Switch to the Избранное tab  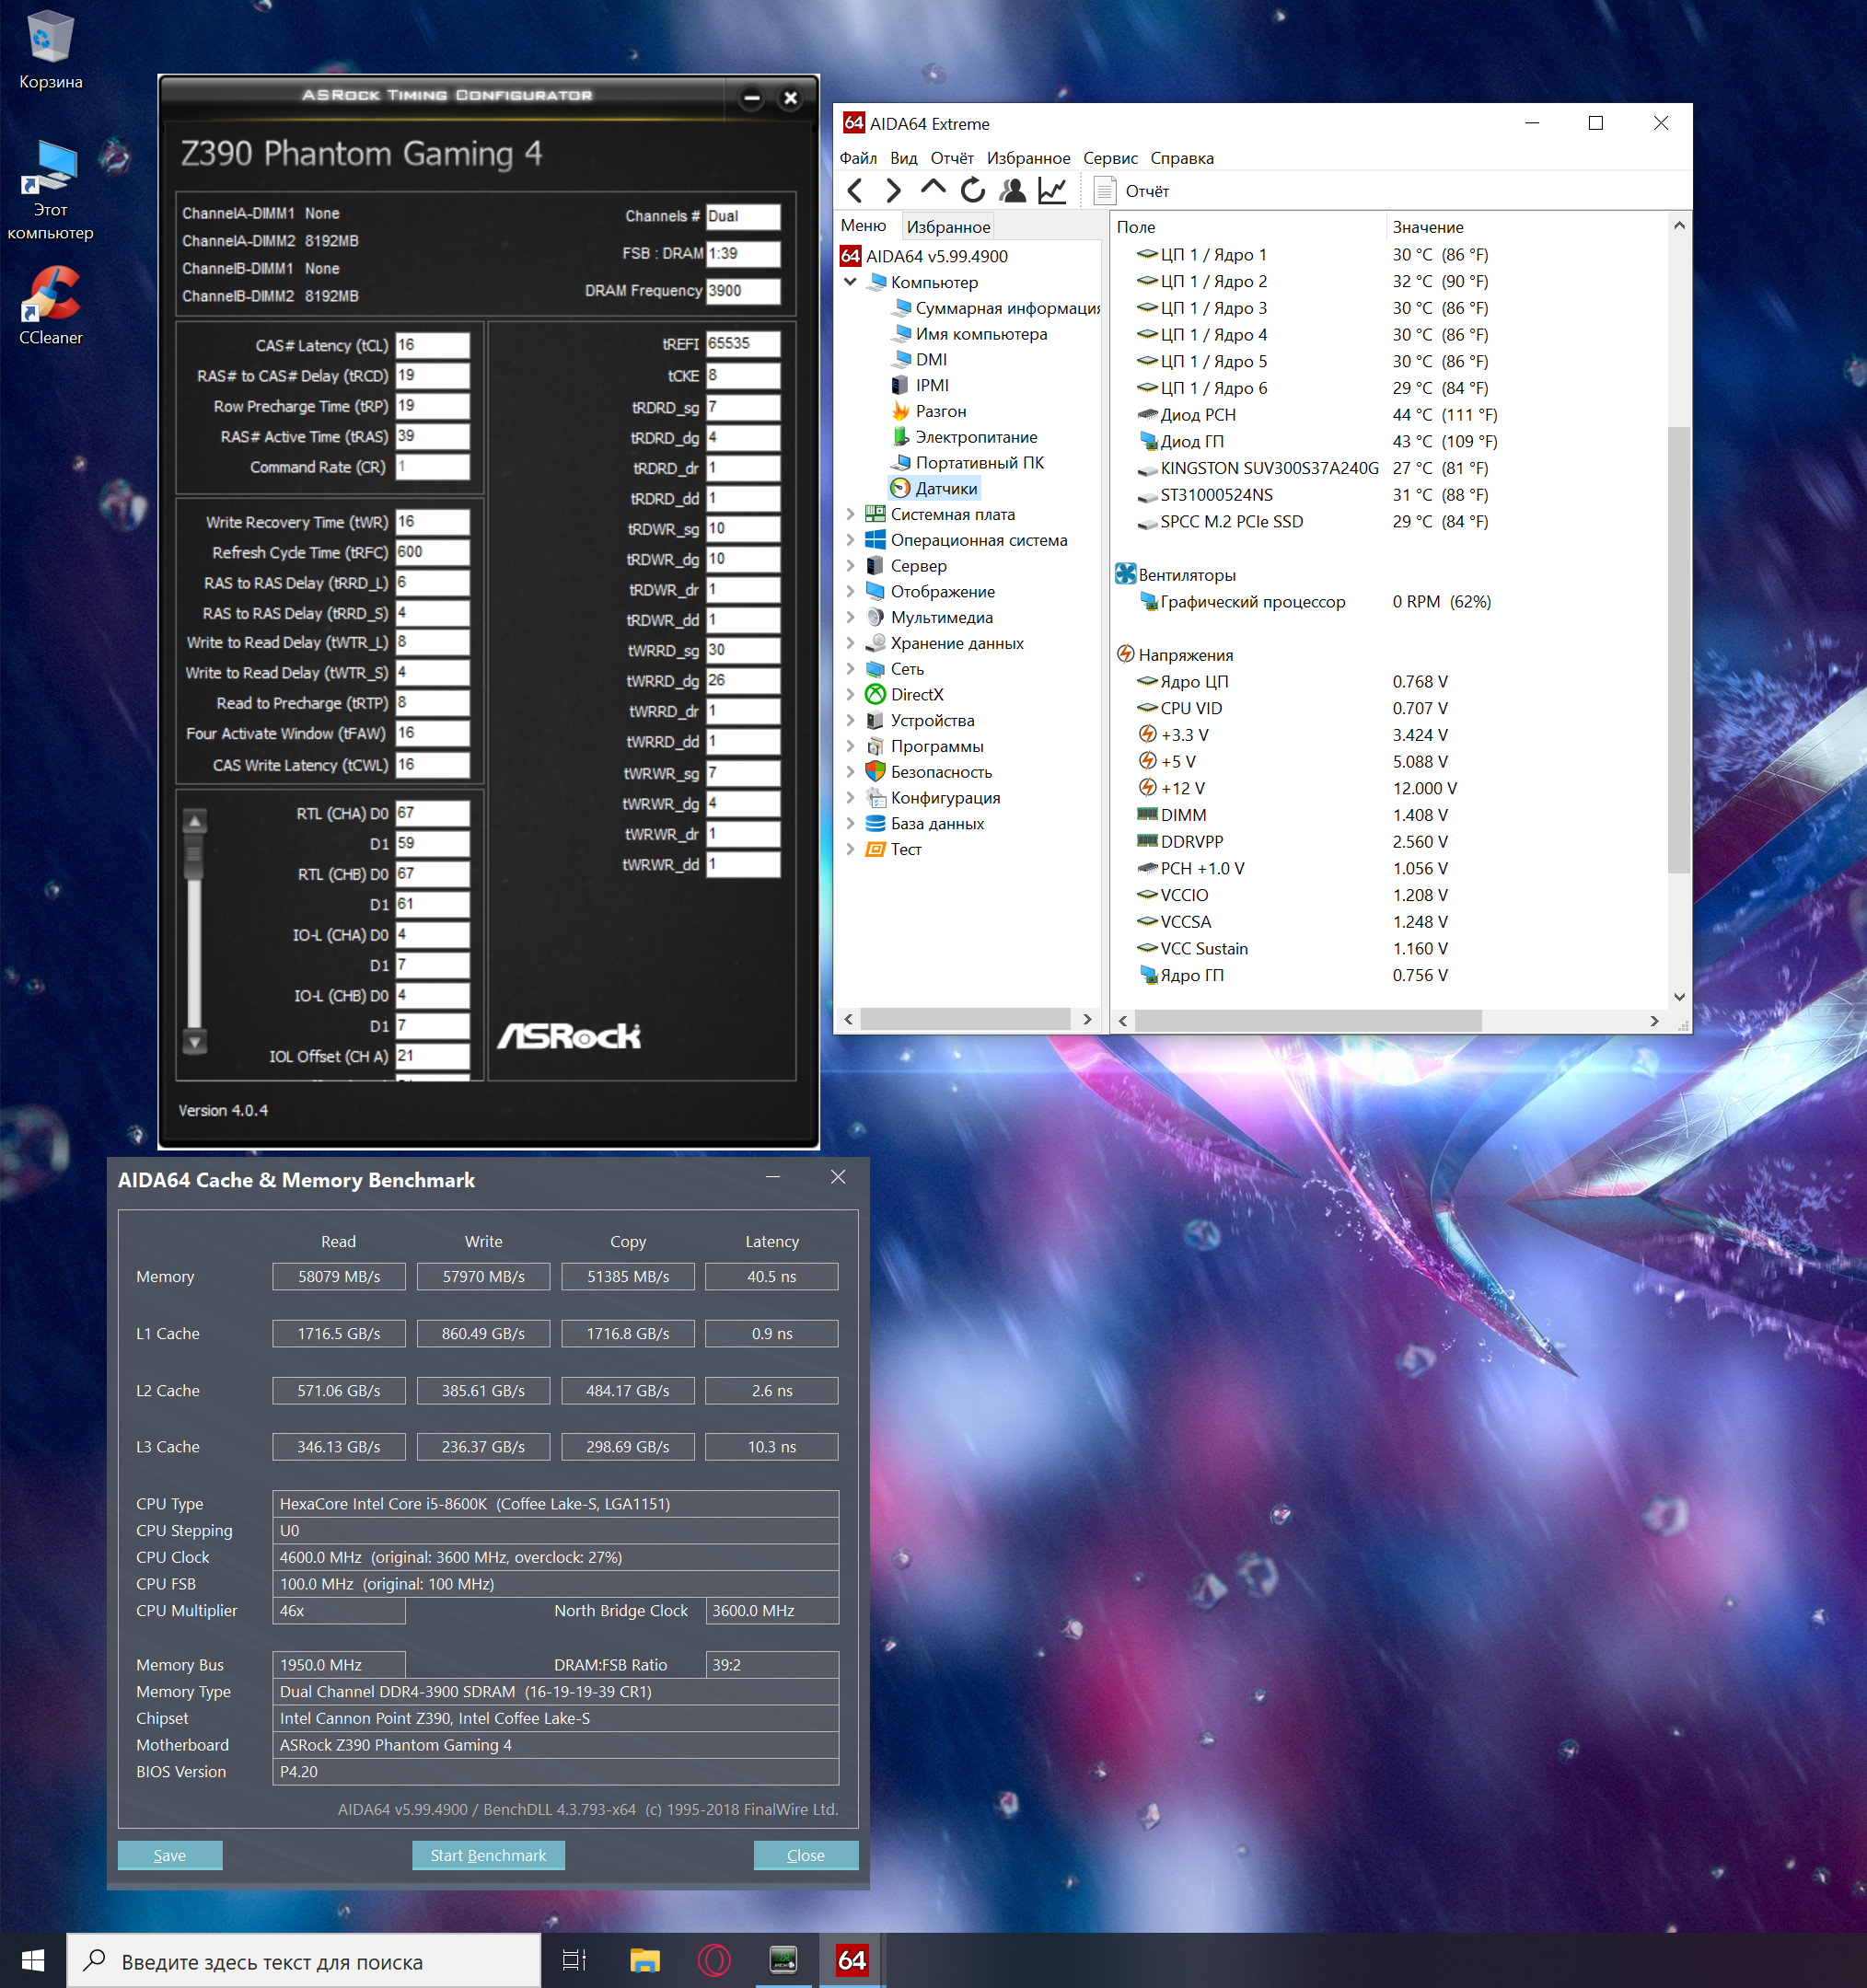click(947, 227)
